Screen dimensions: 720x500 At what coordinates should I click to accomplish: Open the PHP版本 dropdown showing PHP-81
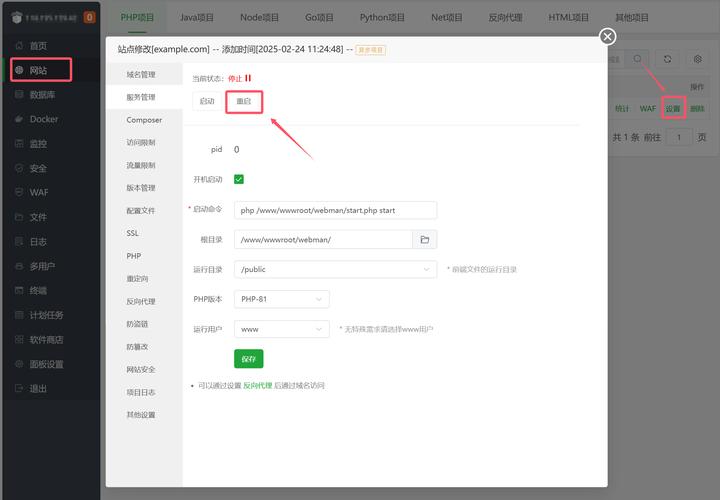pyautogui.click(x=281, y=299)
